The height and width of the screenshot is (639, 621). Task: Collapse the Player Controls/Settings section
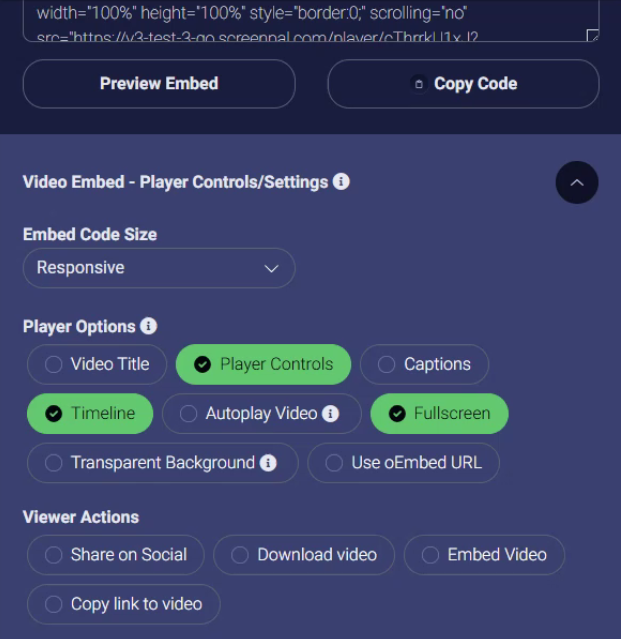[x=577, y=183]
